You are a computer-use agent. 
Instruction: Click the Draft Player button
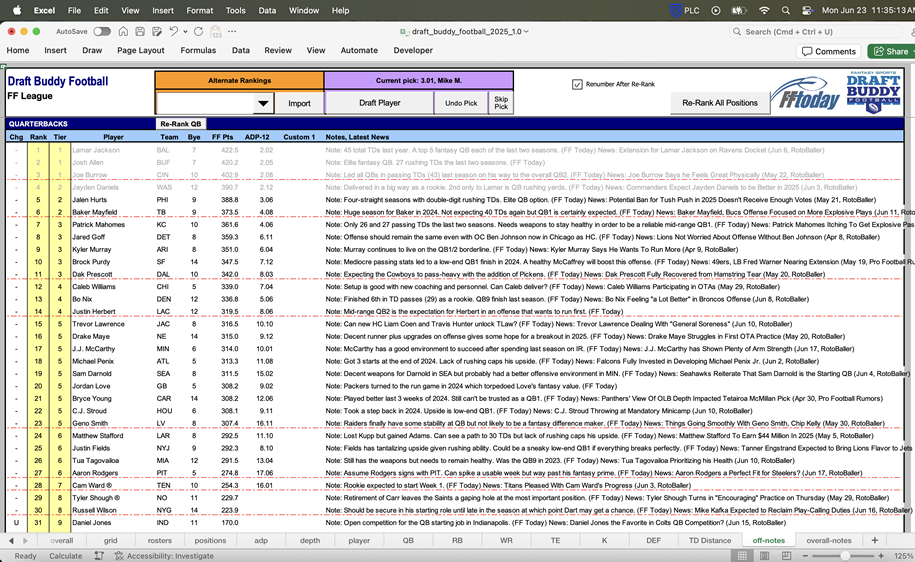pos(380,103)
